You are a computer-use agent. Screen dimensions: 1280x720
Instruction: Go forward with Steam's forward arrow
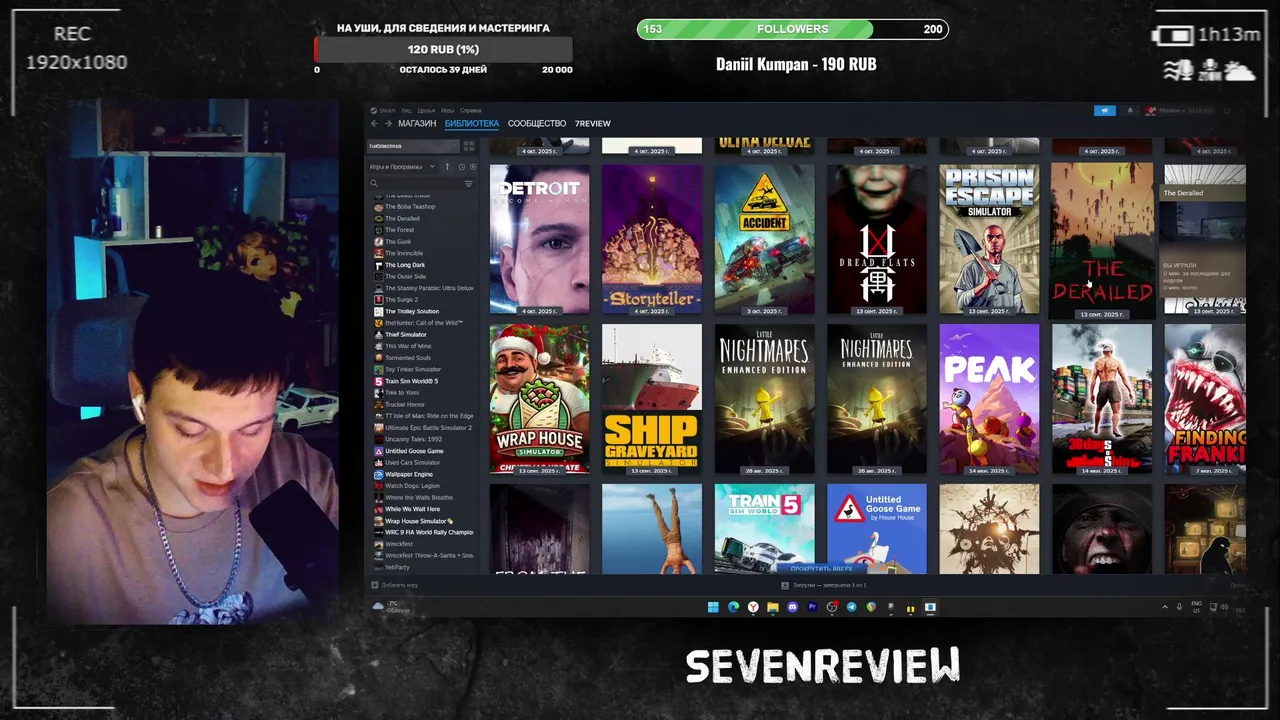click(x=388, y=124)
